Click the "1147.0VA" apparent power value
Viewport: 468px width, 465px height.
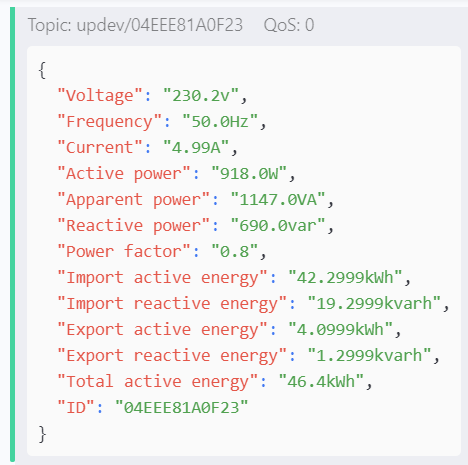(278, 200)
